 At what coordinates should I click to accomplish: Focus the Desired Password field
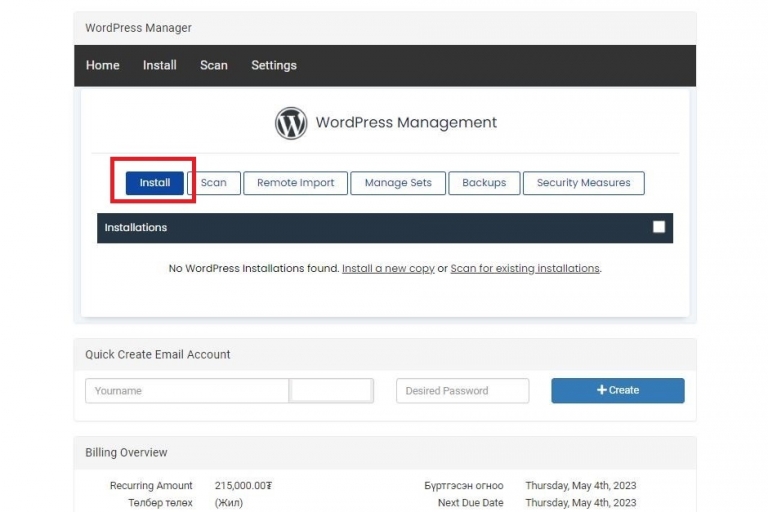point(462,390)
